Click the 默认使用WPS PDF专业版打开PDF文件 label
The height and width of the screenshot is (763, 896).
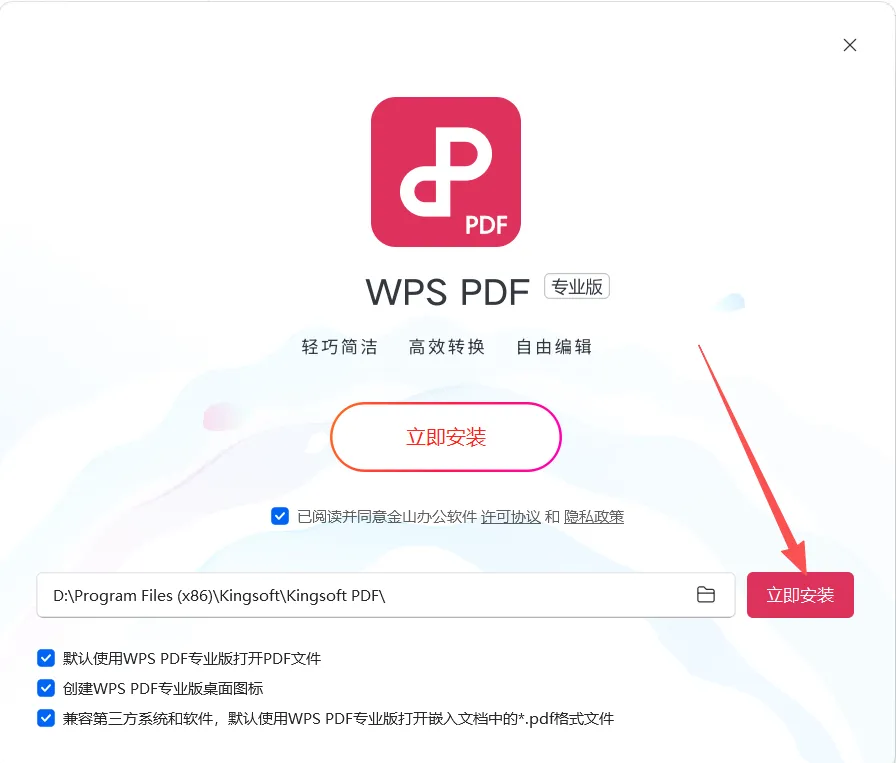tap(192, 658)
